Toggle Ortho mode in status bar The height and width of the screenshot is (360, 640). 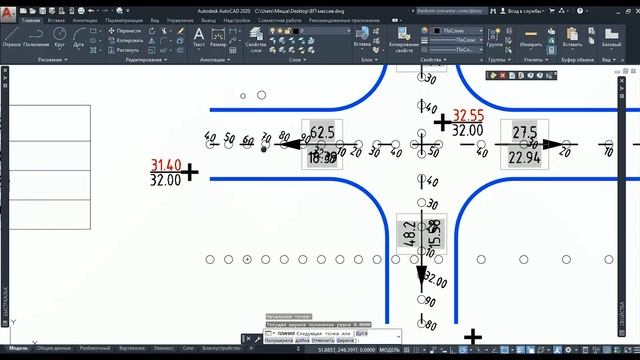click(453, 350)
